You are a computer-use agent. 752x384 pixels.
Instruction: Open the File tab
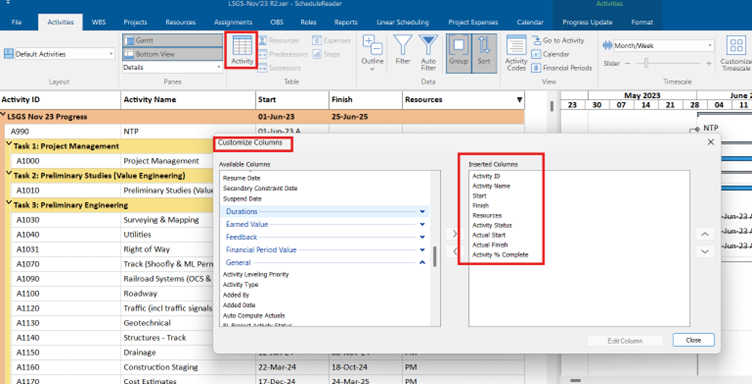17,22
